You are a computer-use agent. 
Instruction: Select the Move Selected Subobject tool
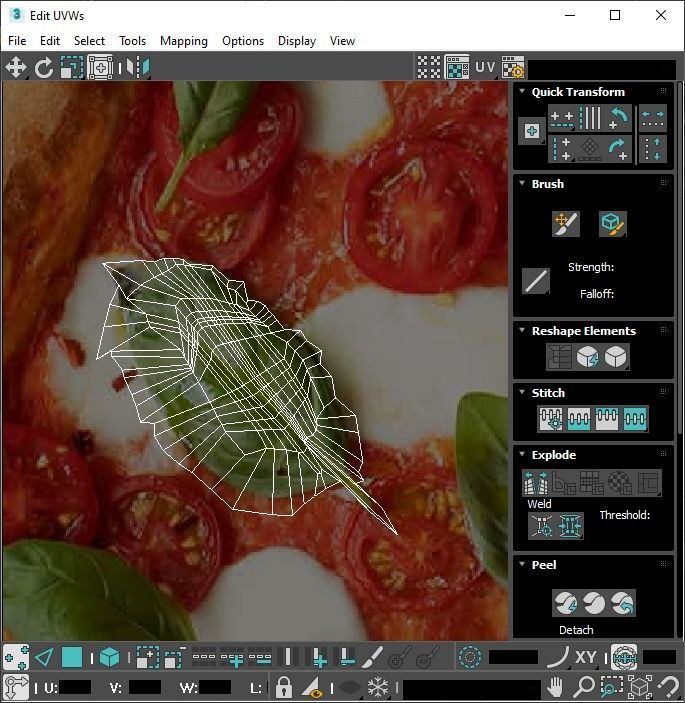16,68
